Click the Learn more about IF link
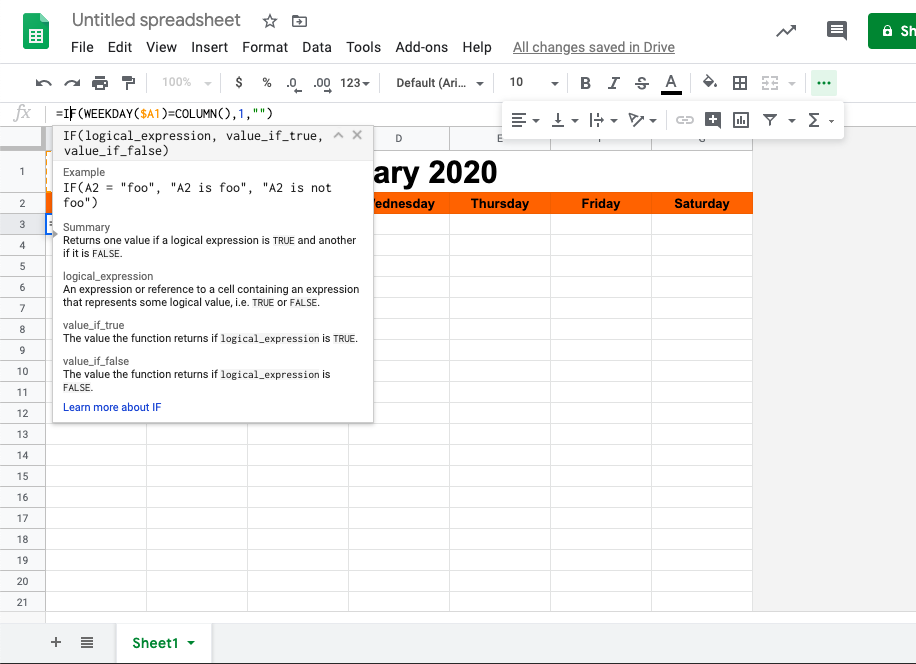The height and width of the screenshot is (664, 916). click(x=112, y=407)
